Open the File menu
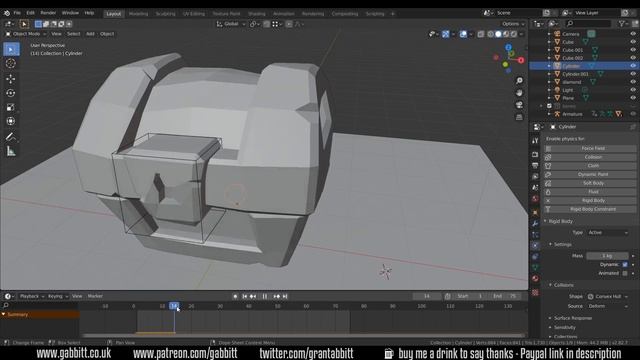Viewport: 640px width, 360px height. tap(17, 13)
